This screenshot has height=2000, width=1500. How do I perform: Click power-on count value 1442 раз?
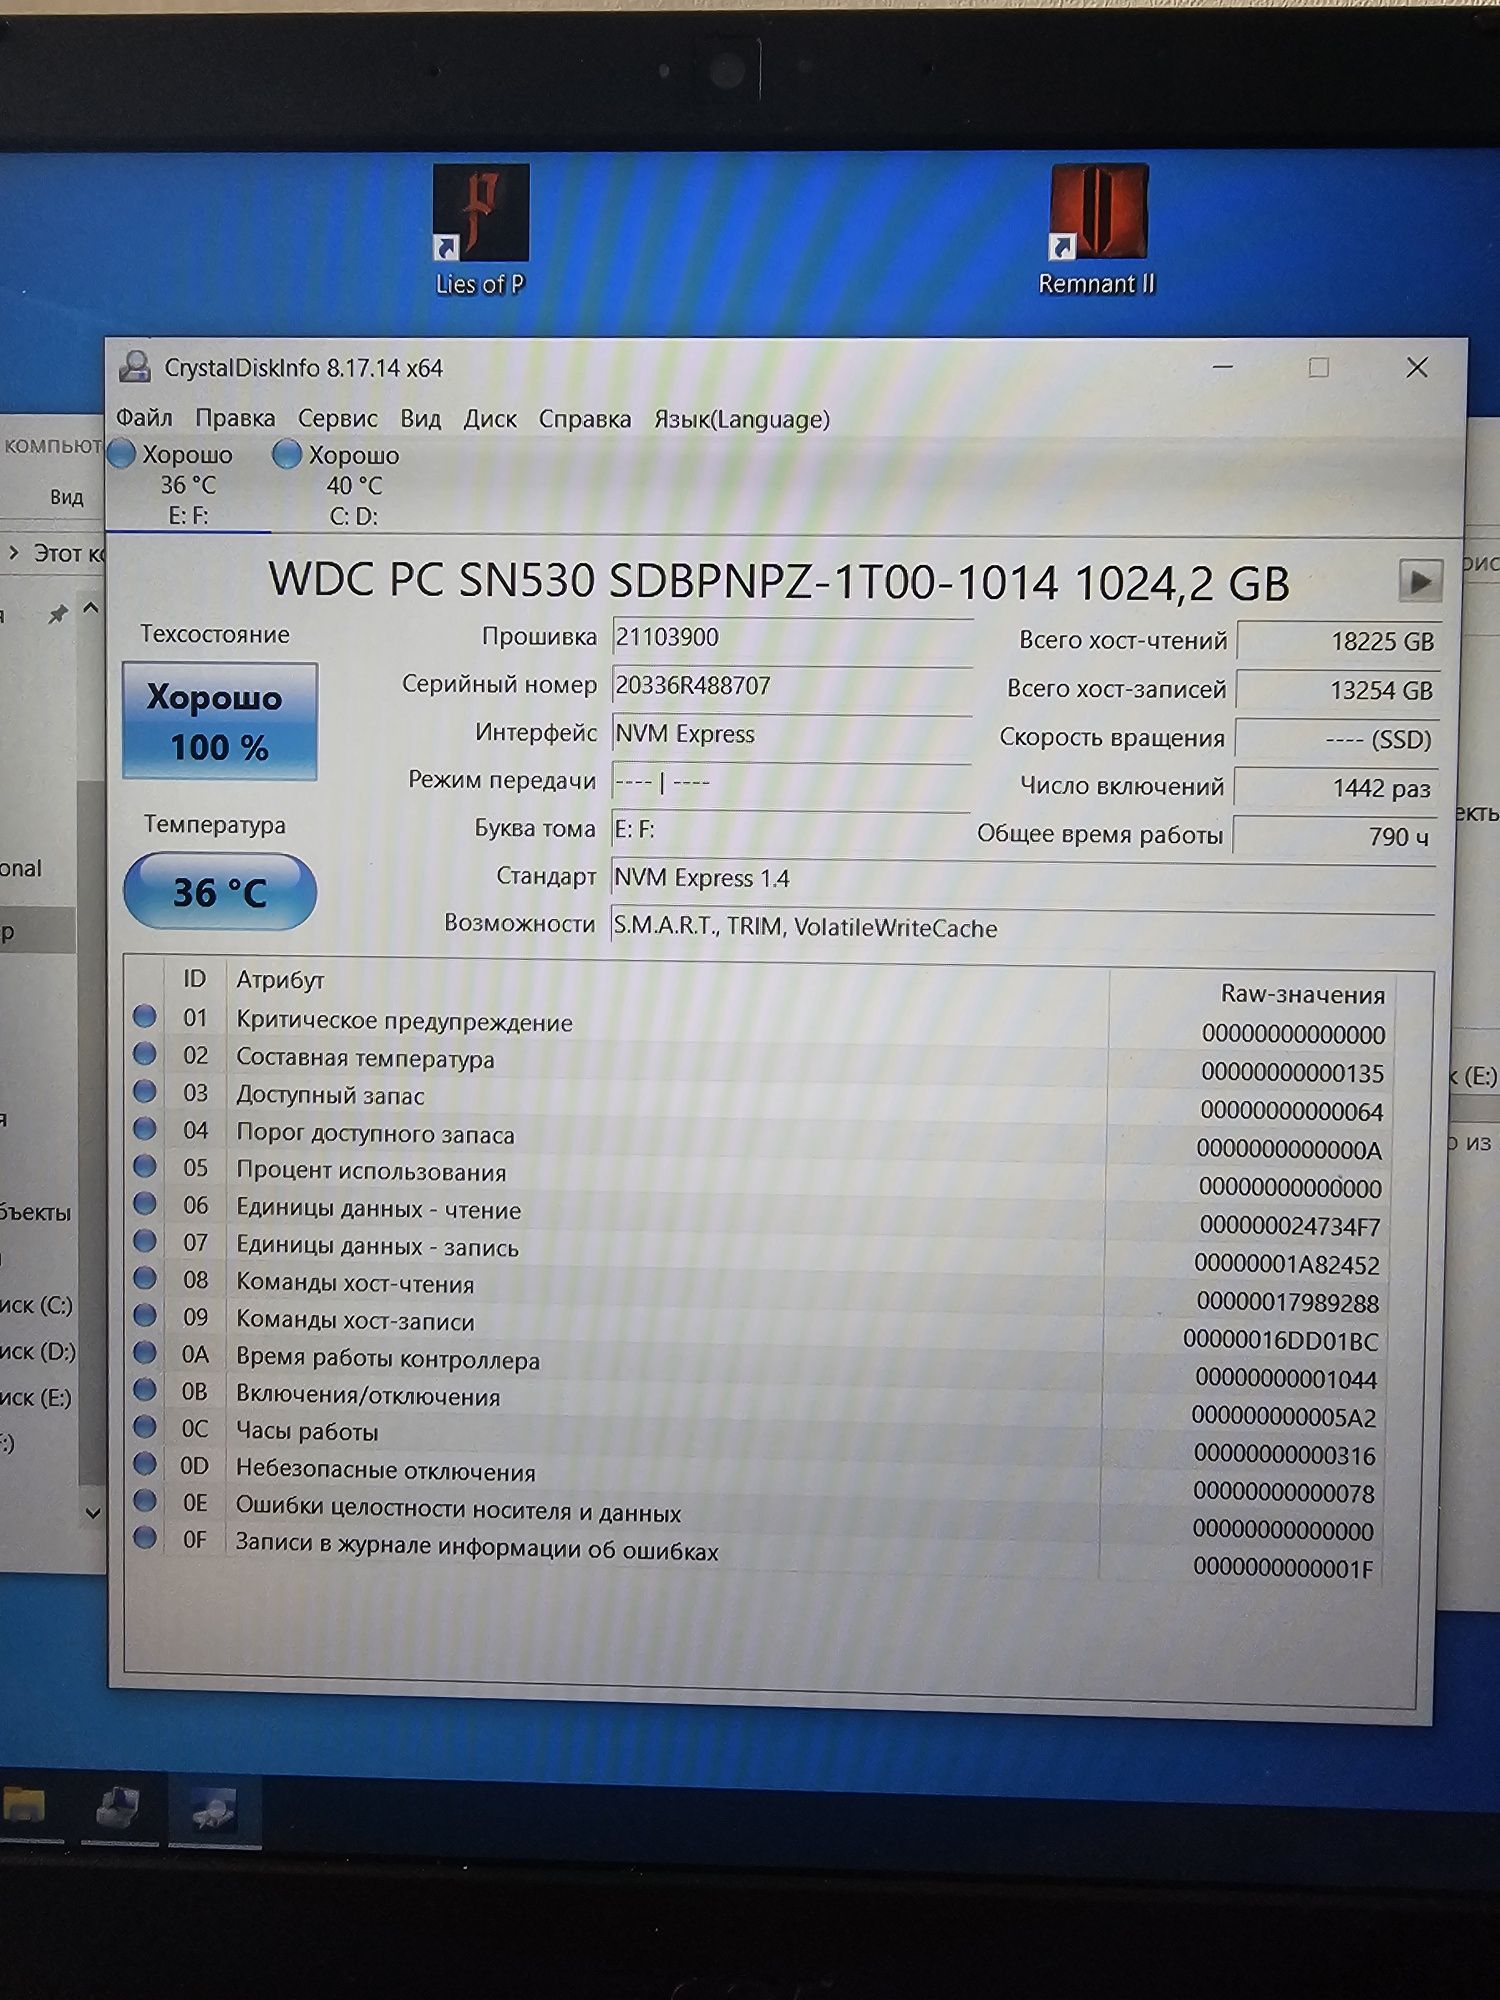coord(1336,787)
